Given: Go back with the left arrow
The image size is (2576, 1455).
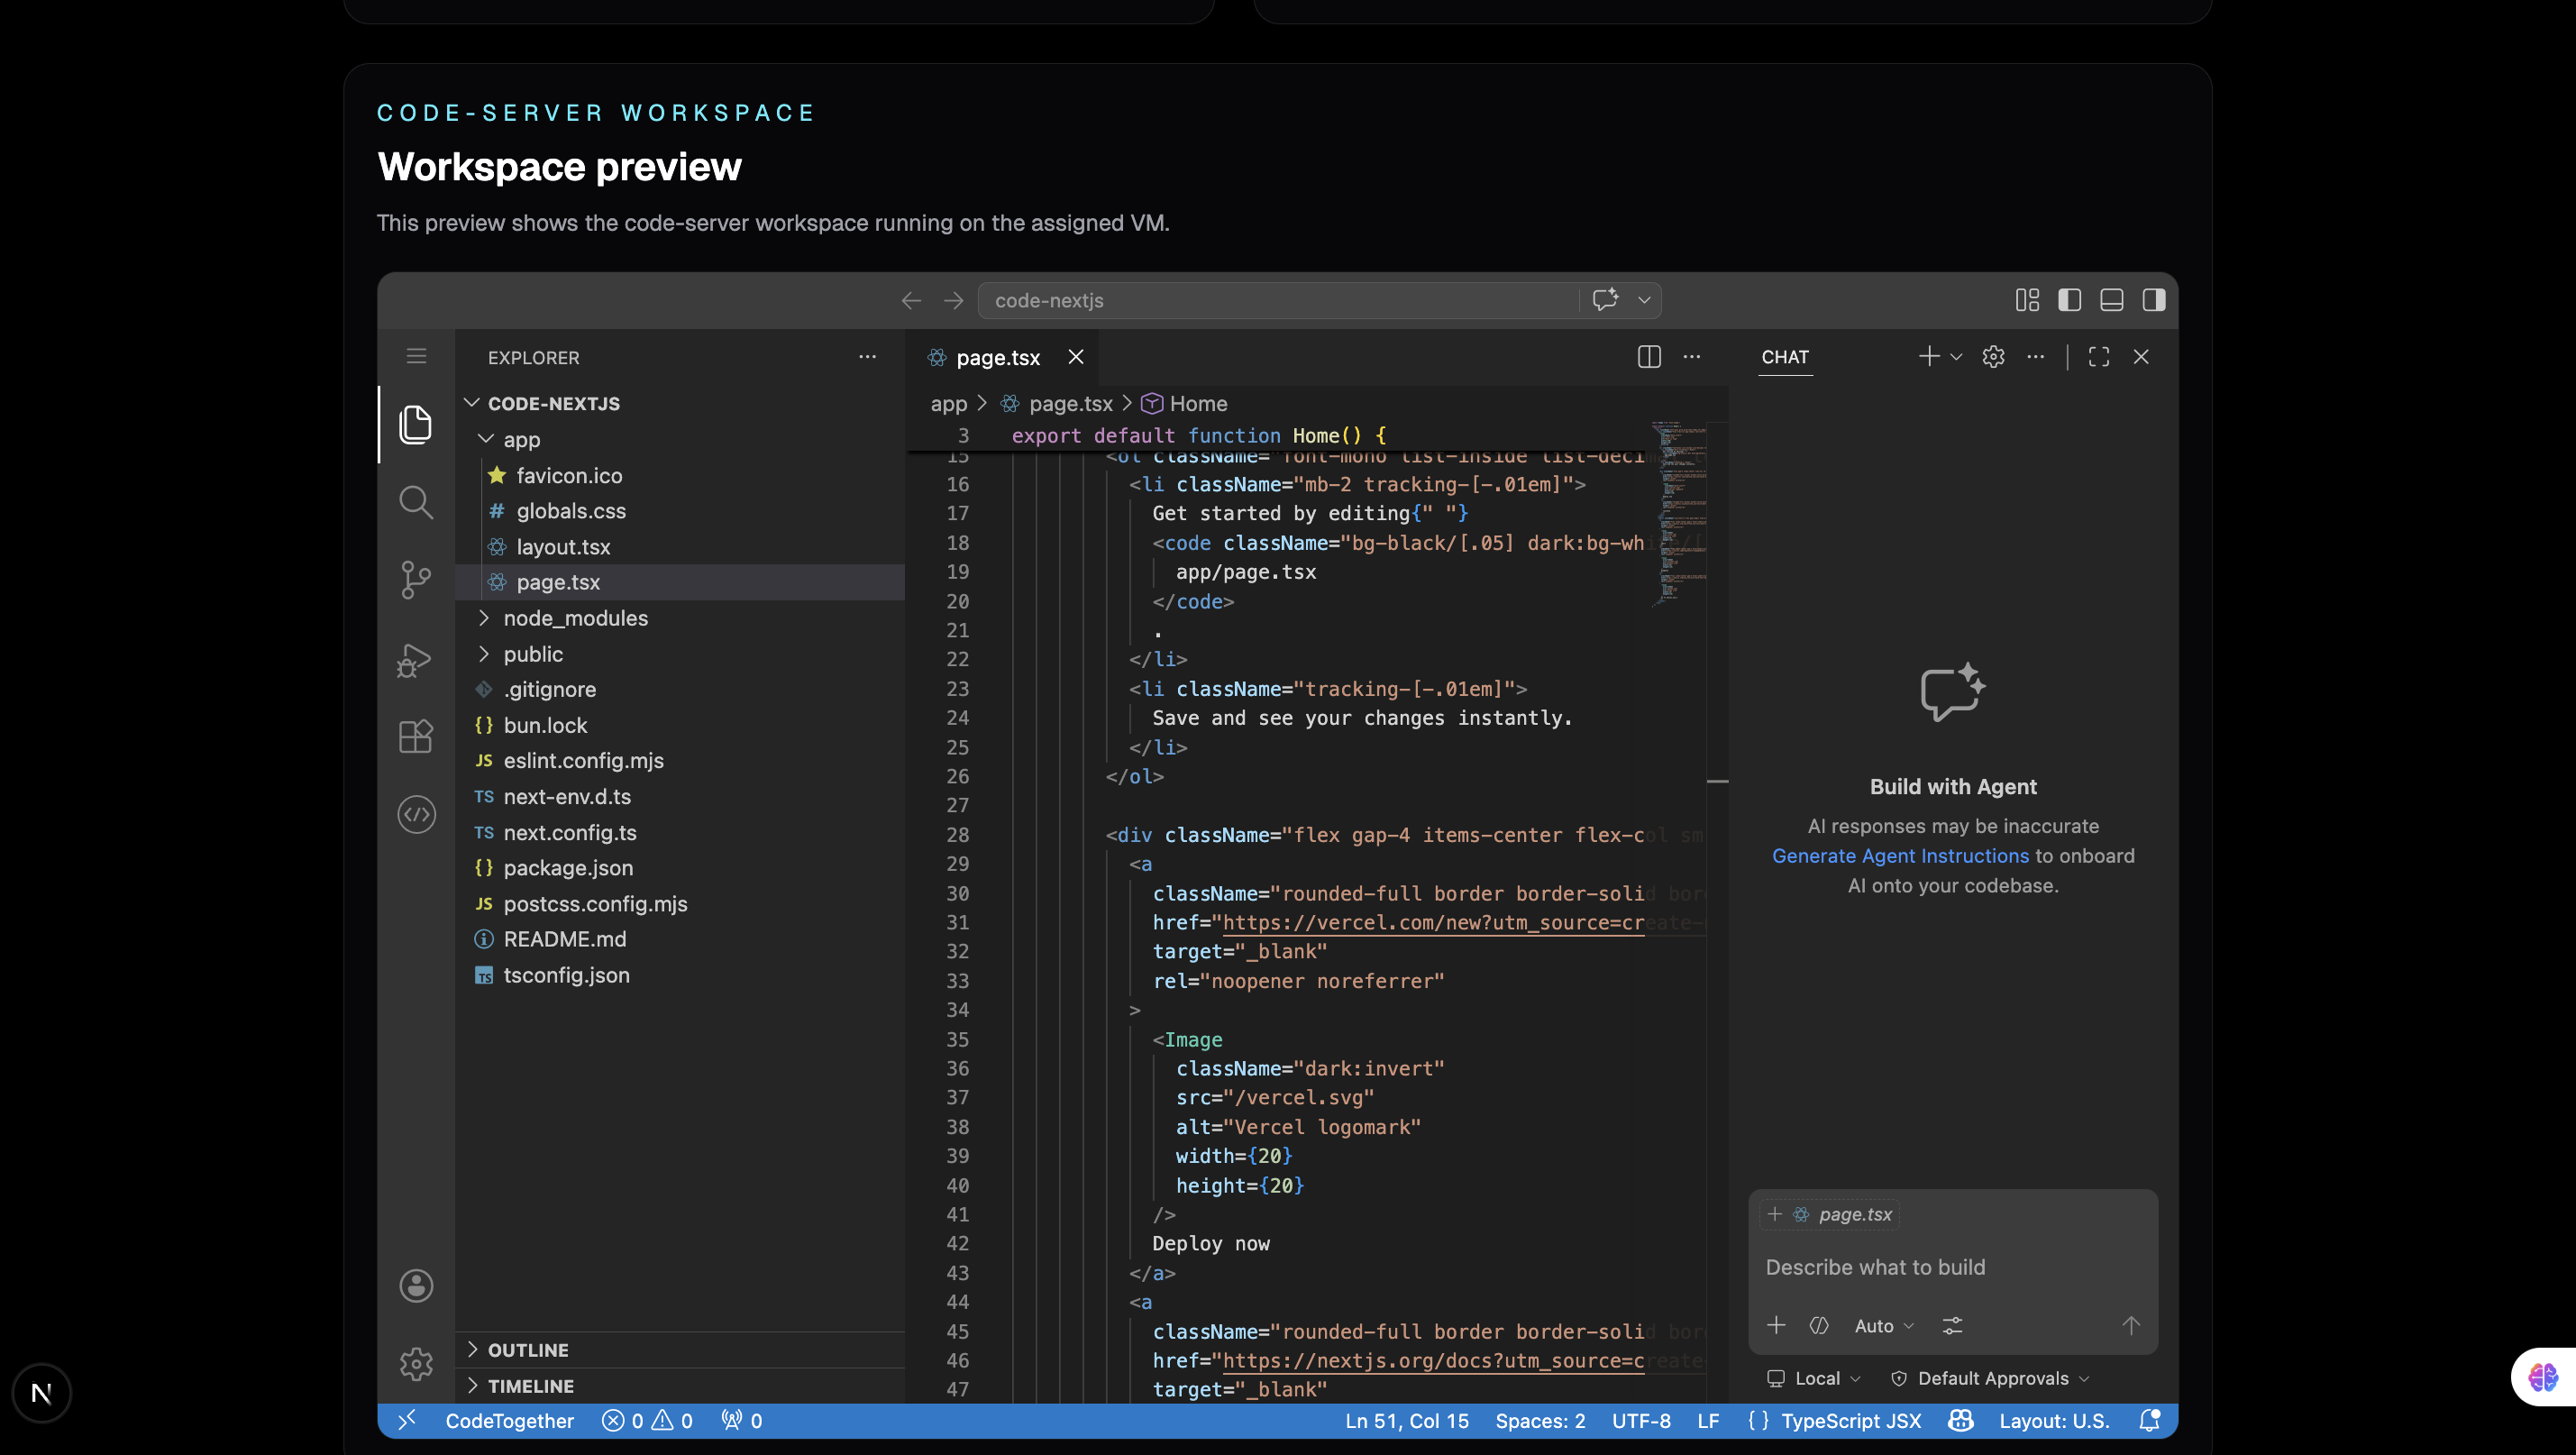Looking at the screenshot, I should (x=911, y=300).
